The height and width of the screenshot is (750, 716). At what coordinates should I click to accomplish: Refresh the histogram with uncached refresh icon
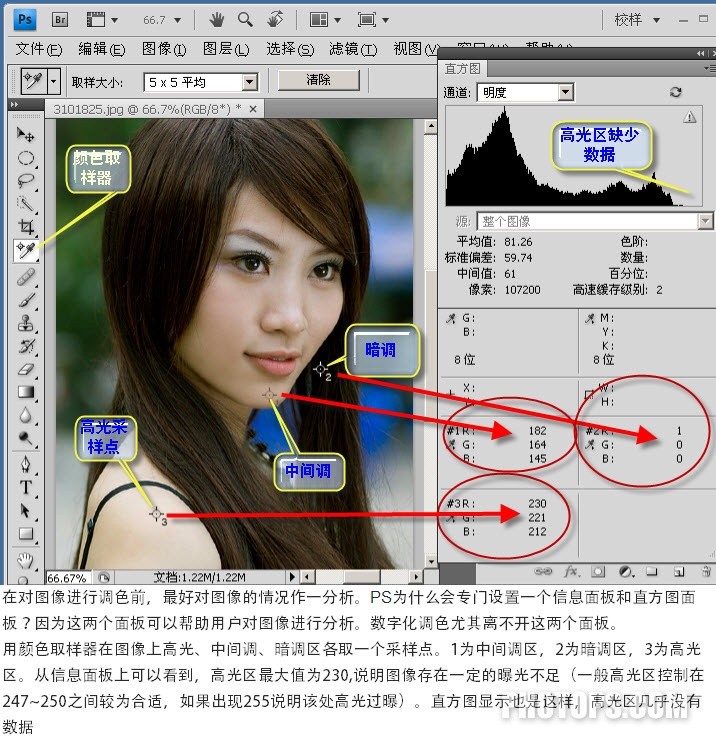(x=675, y=92)
